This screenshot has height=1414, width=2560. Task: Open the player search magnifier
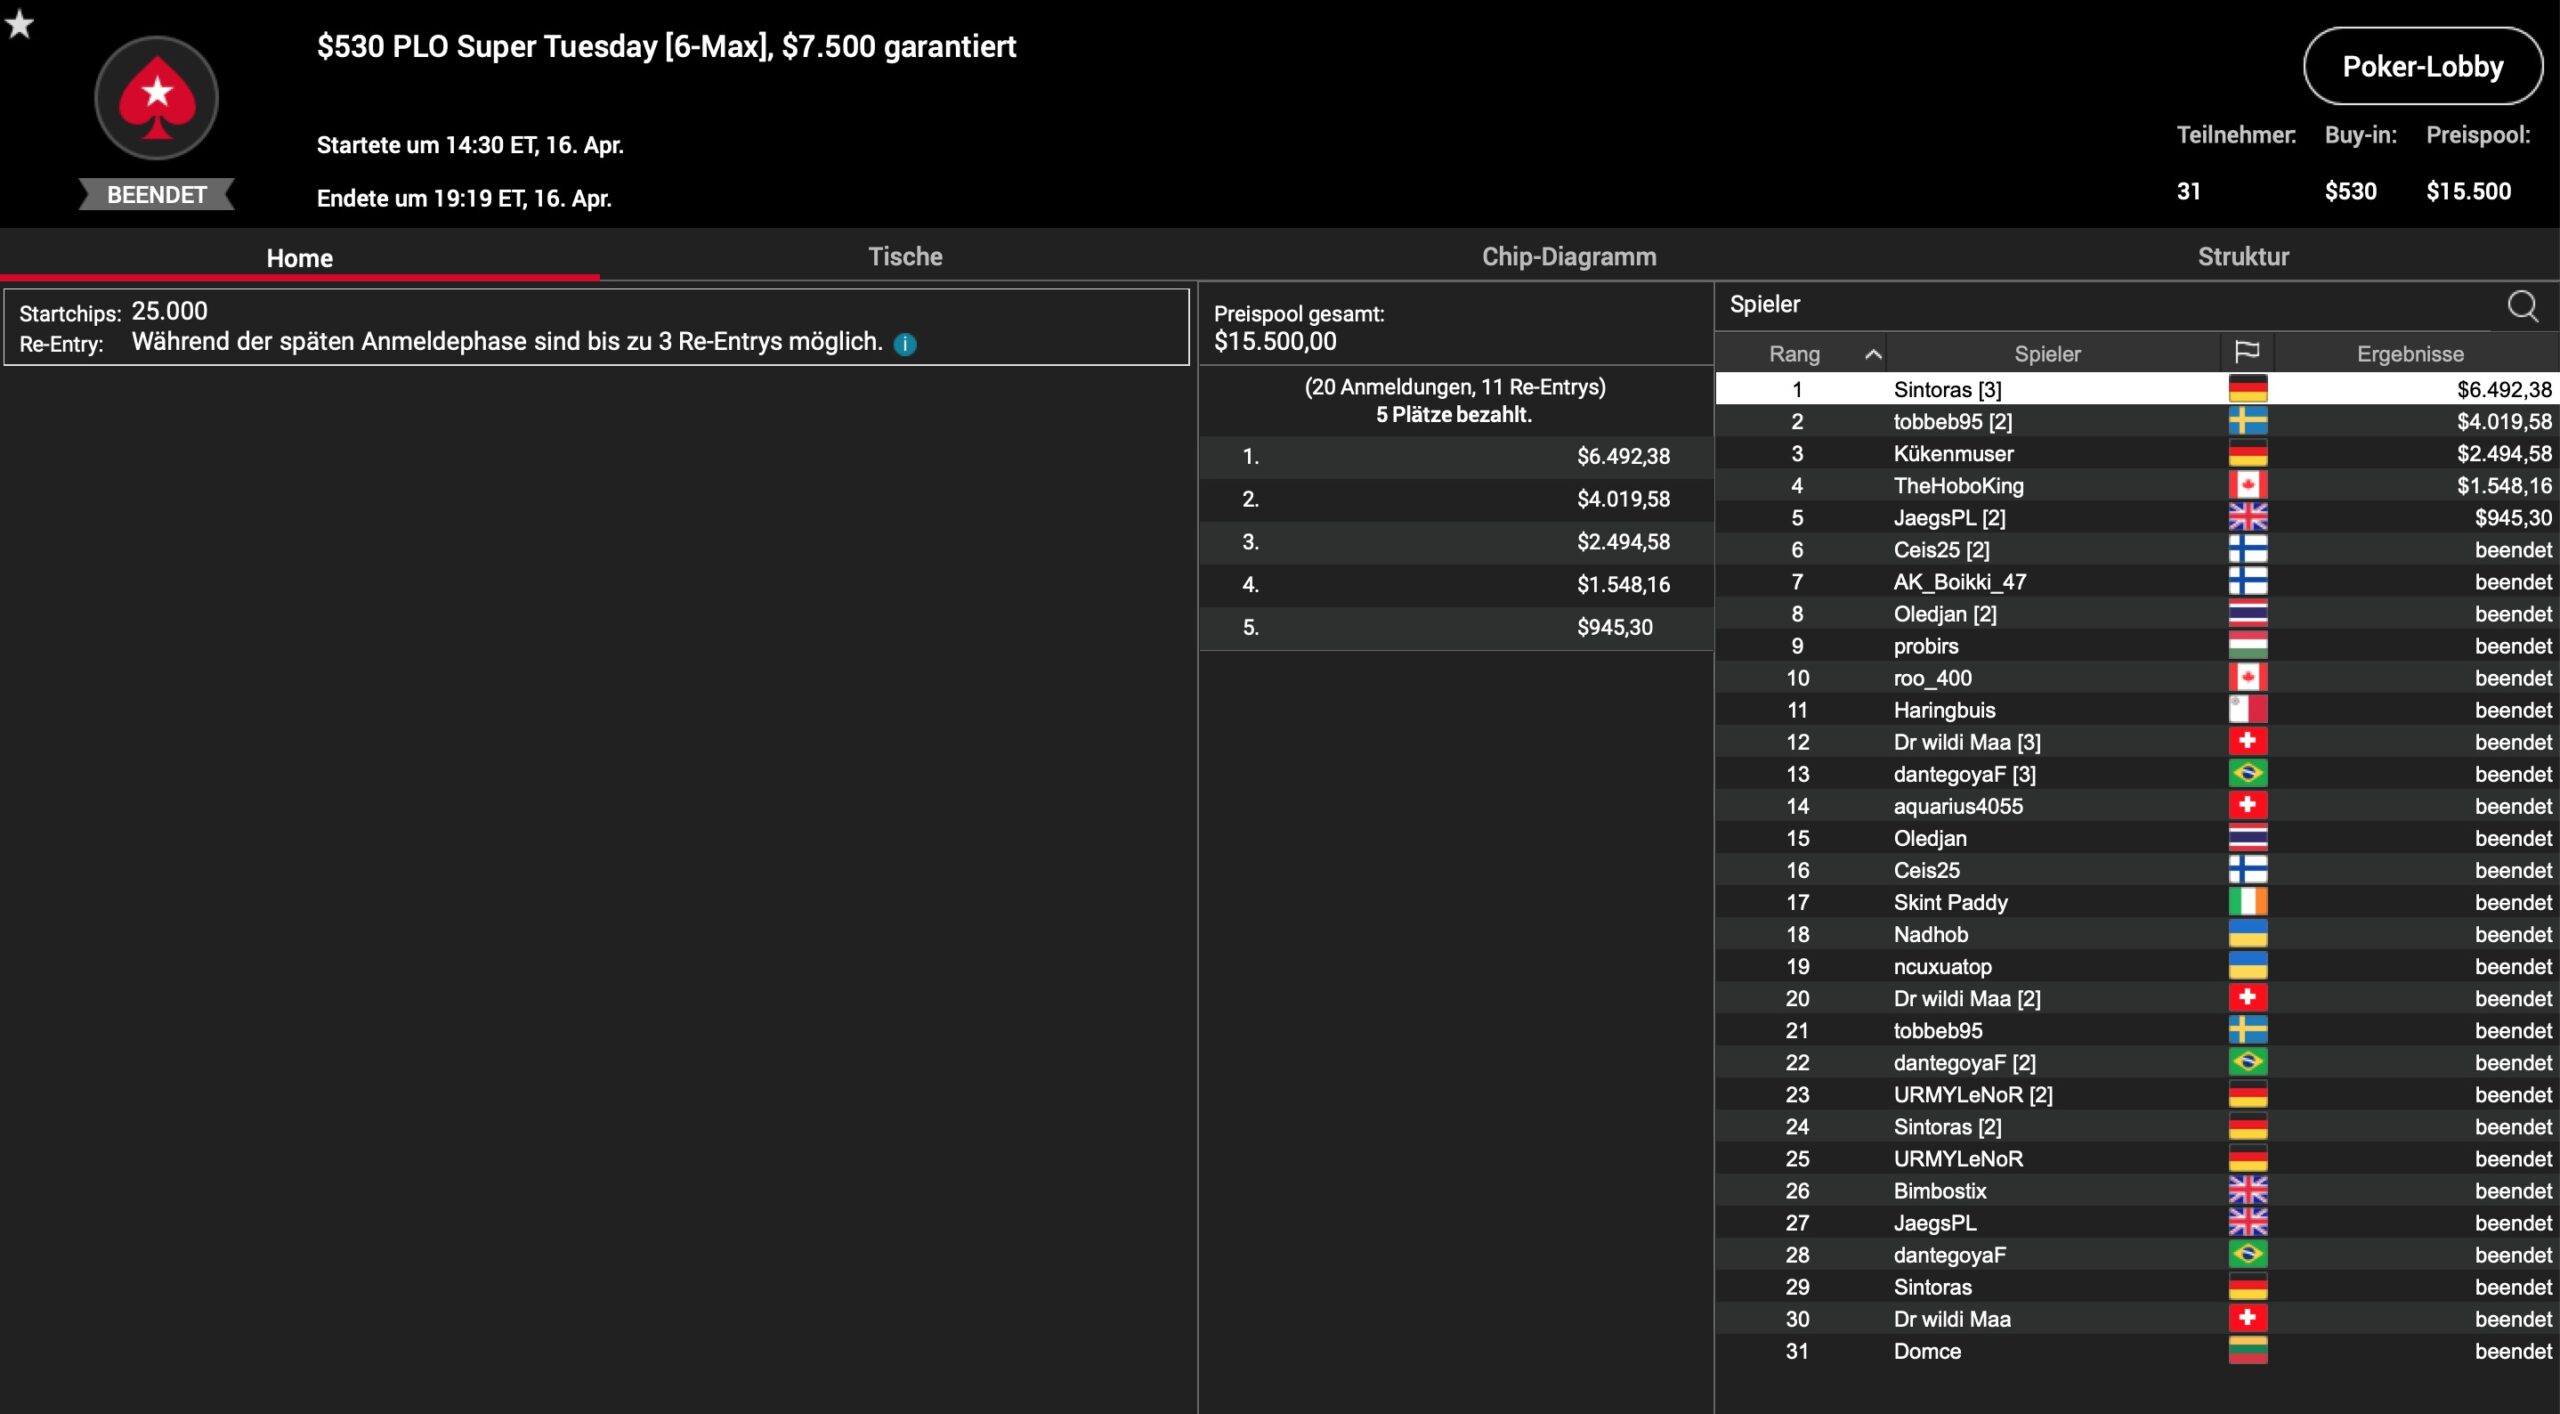(2521, 306)
